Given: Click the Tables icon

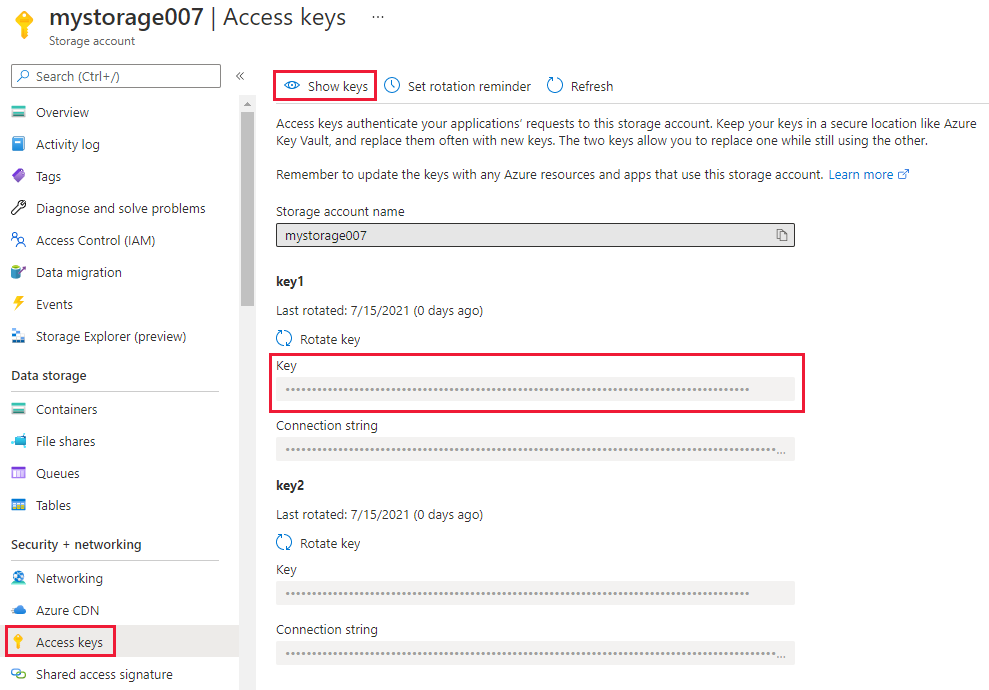Looking at the screenshot, I should tap(19, 505).
